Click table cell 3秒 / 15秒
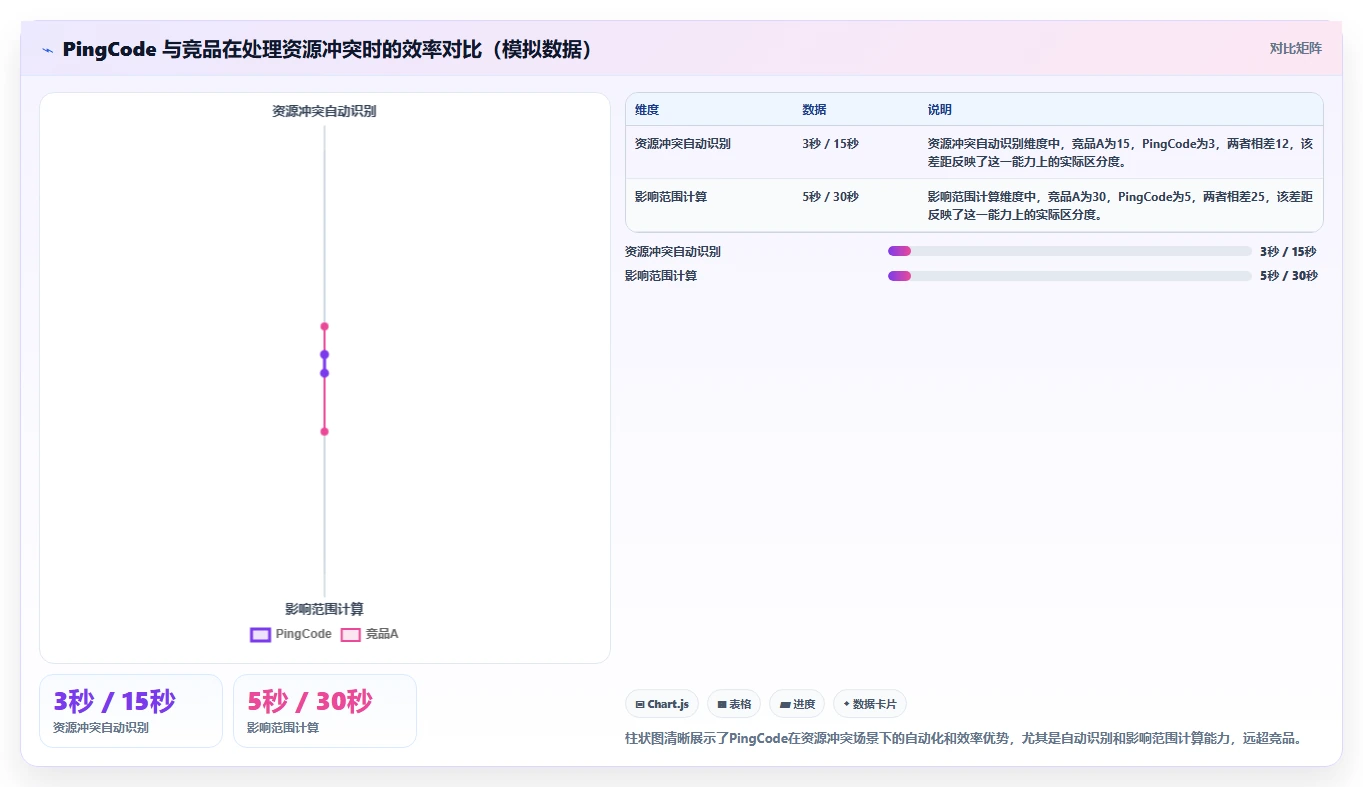The image size is (1363, 787). [830, 144]
